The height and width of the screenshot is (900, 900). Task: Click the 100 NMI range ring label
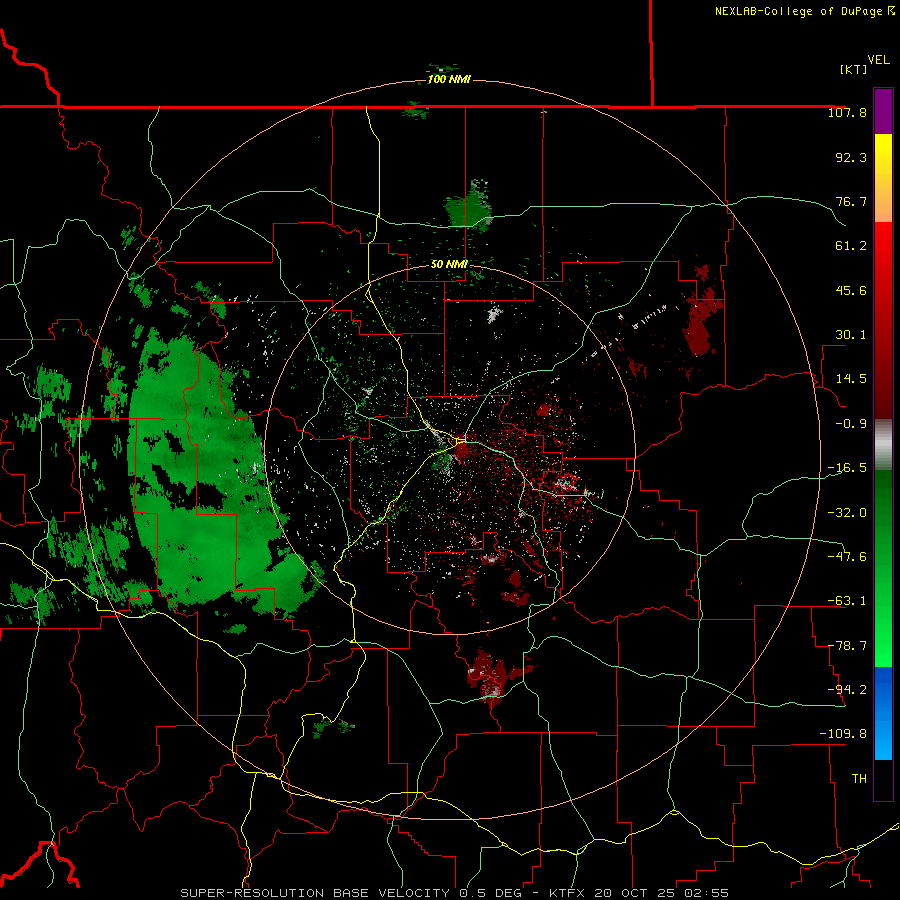(449, 79)
